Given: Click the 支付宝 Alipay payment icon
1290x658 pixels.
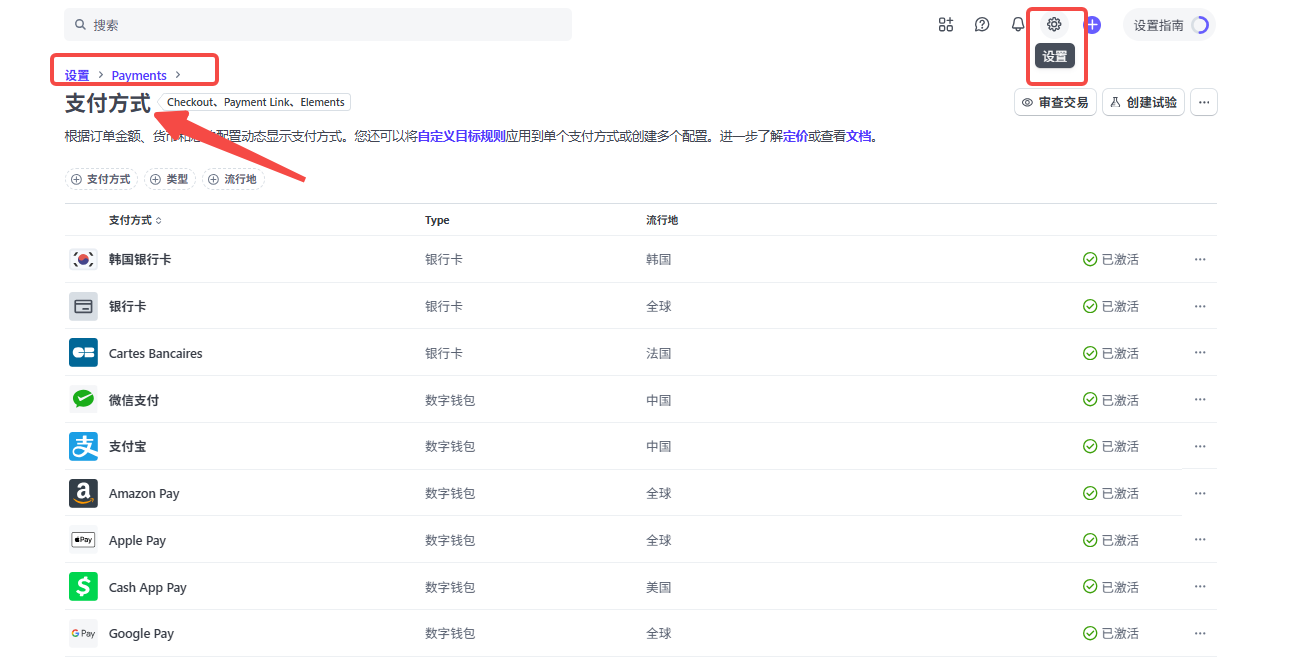Looking at the screenshot, I should coord(83,446).
